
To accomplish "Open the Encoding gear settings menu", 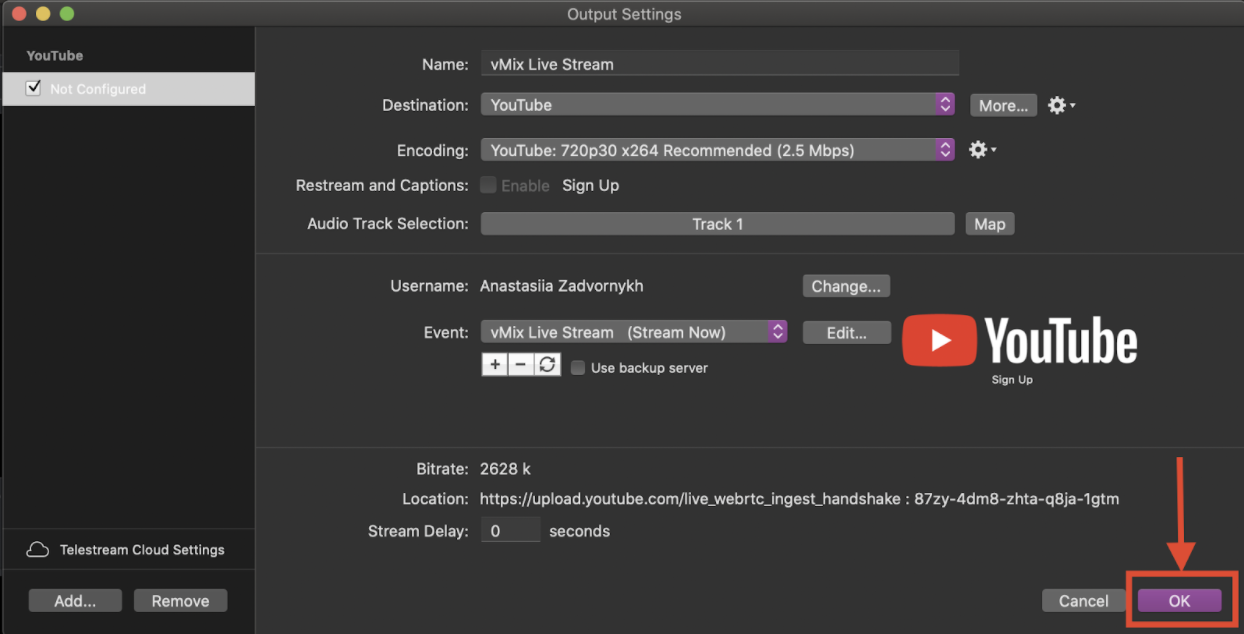I will click(982, 150).
